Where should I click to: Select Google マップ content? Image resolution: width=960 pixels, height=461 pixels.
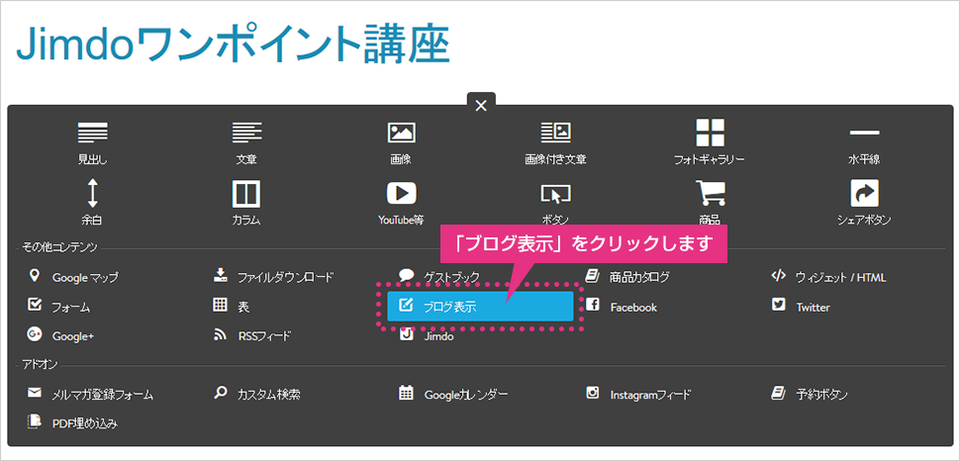tap(73, 277)
